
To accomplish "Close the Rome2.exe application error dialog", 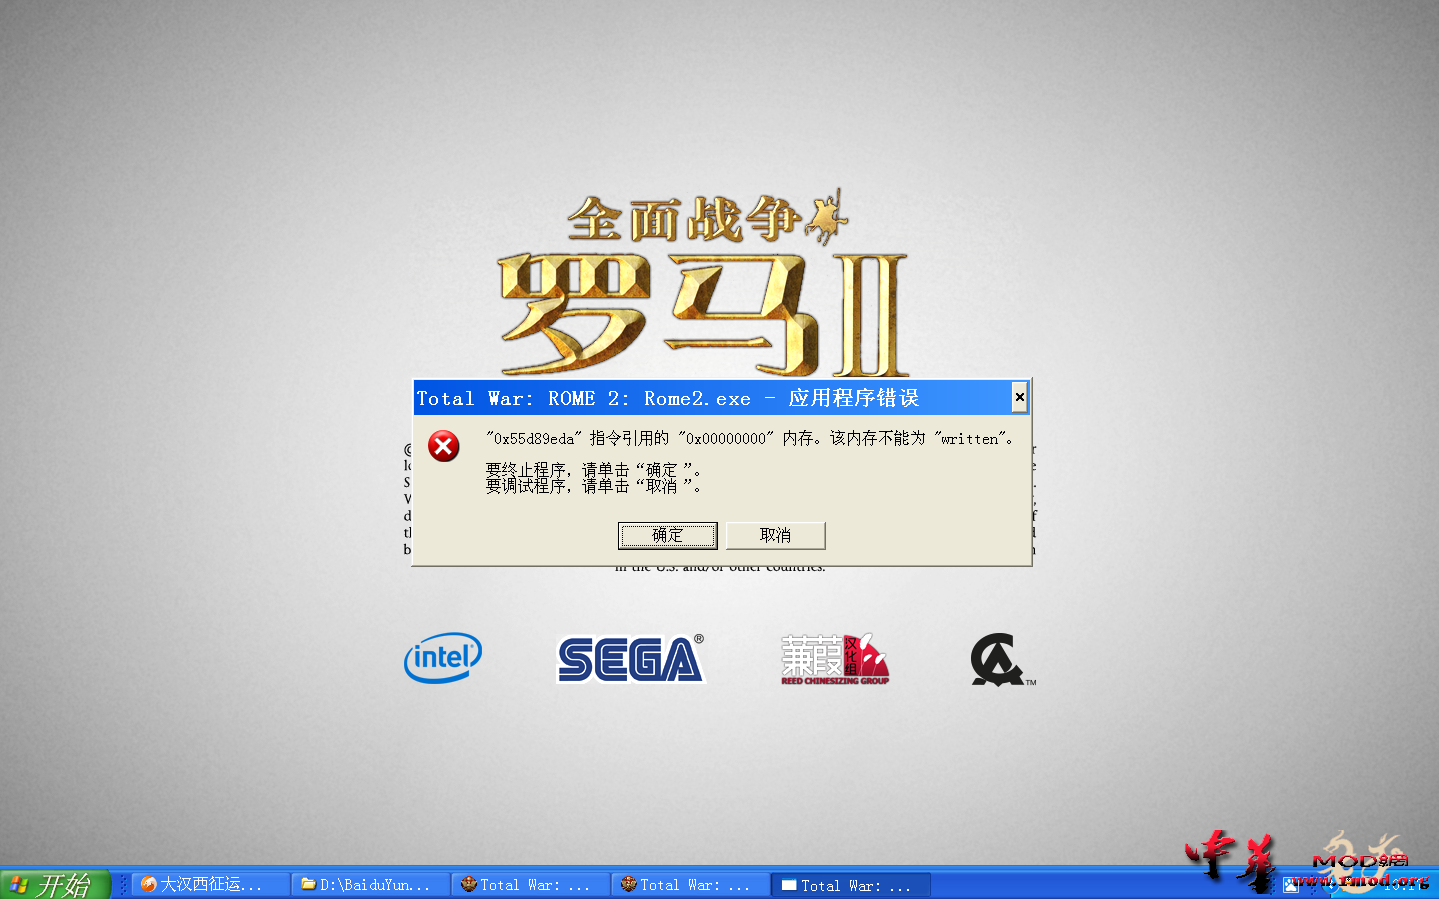I will [x=1019, y=397].
